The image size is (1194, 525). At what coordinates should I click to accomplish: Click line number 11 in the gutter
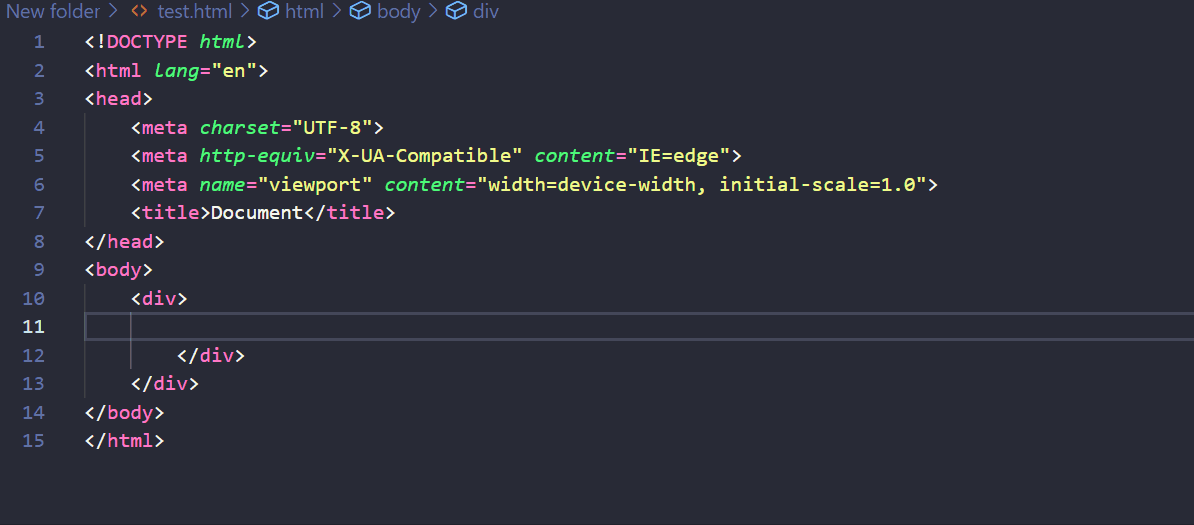coord(34,327)
